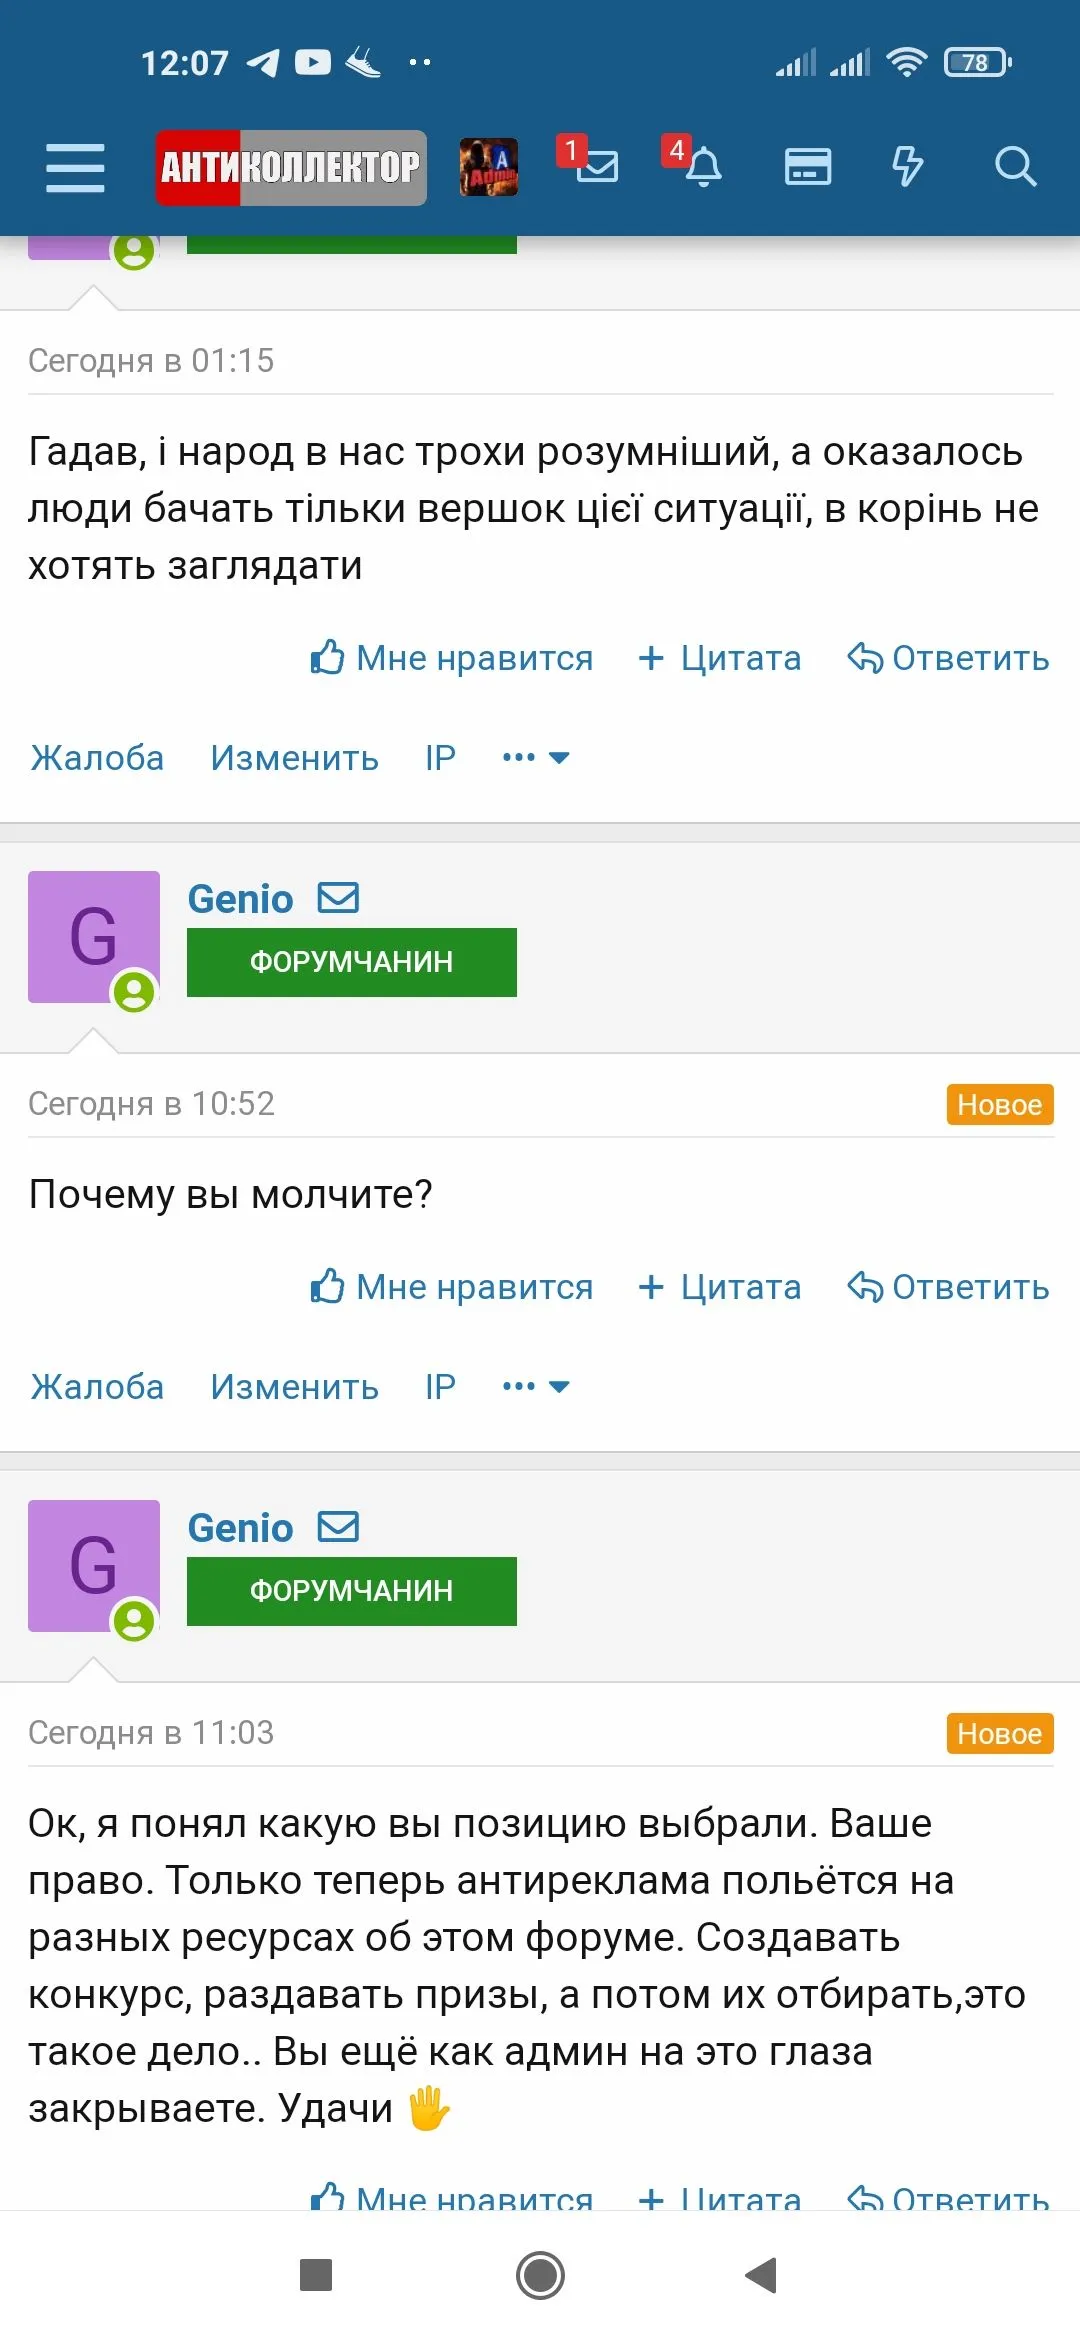The width and height of the screenshot is (1080, 2340).
Task: Like the Ukrainian post from 01:15
Action: 452,658
